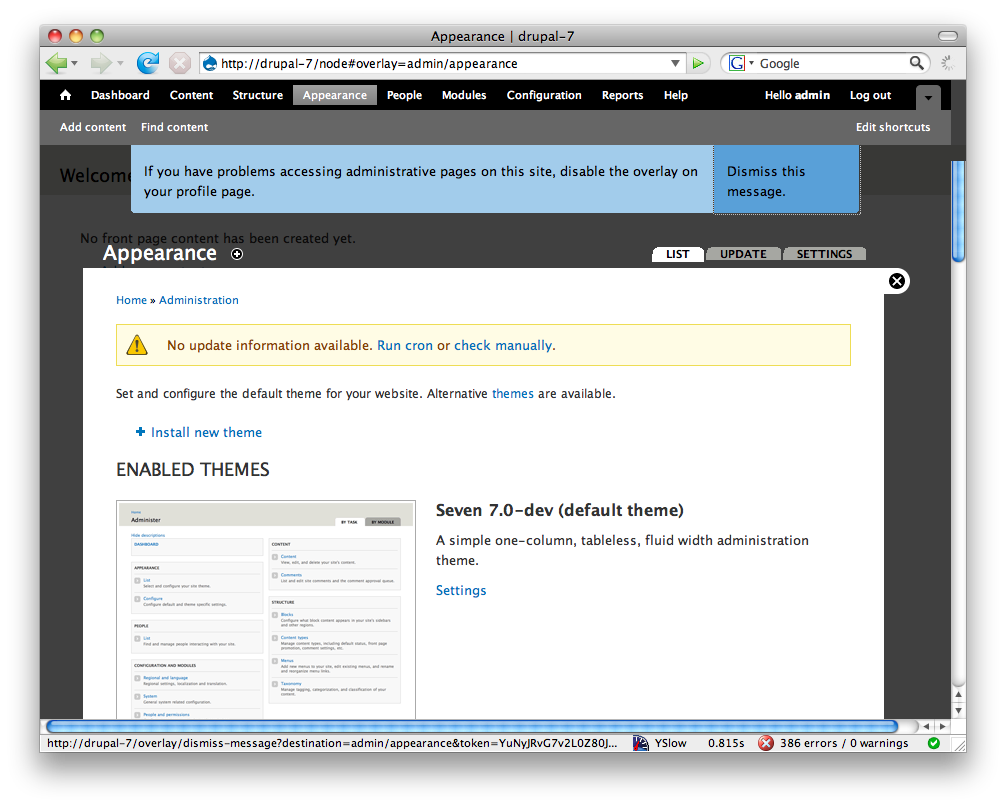The image size is (1006, 807).
Task: Click the Home icon in the admin toolbar
Action: 64,95
